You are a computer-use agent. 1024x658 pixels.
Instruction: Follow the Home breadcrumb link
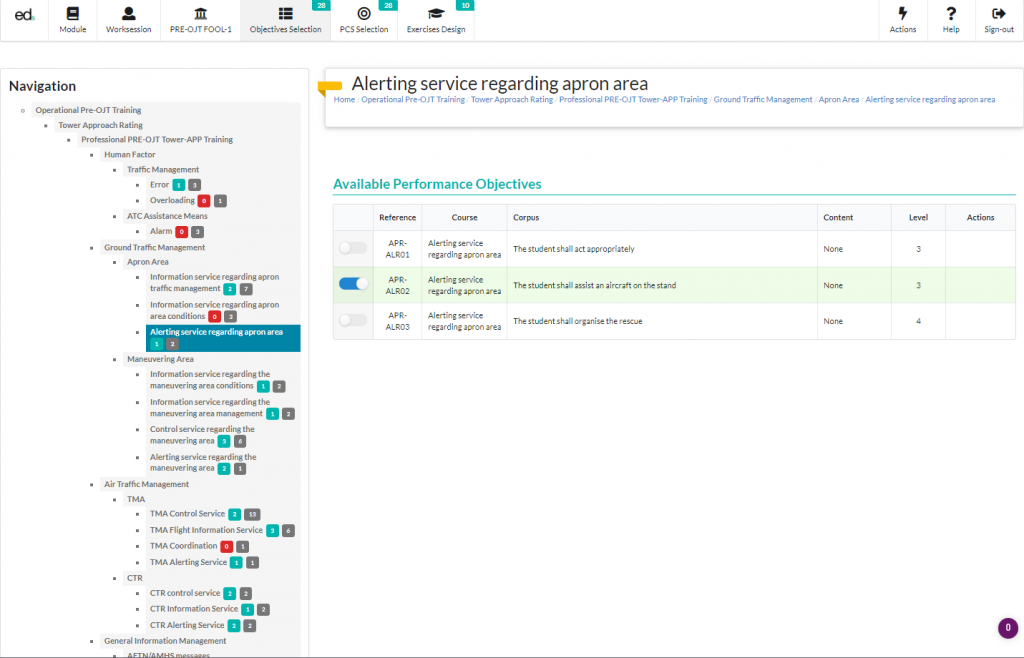pos(344,99)
